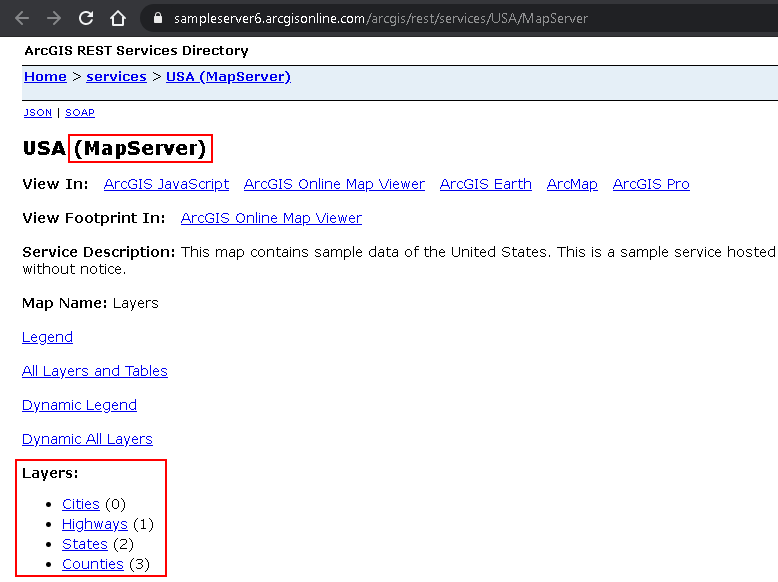View footprint in ArcGIS Online Map Viewer
Viewport: 778px width, 582px height.
coord(271,218)
